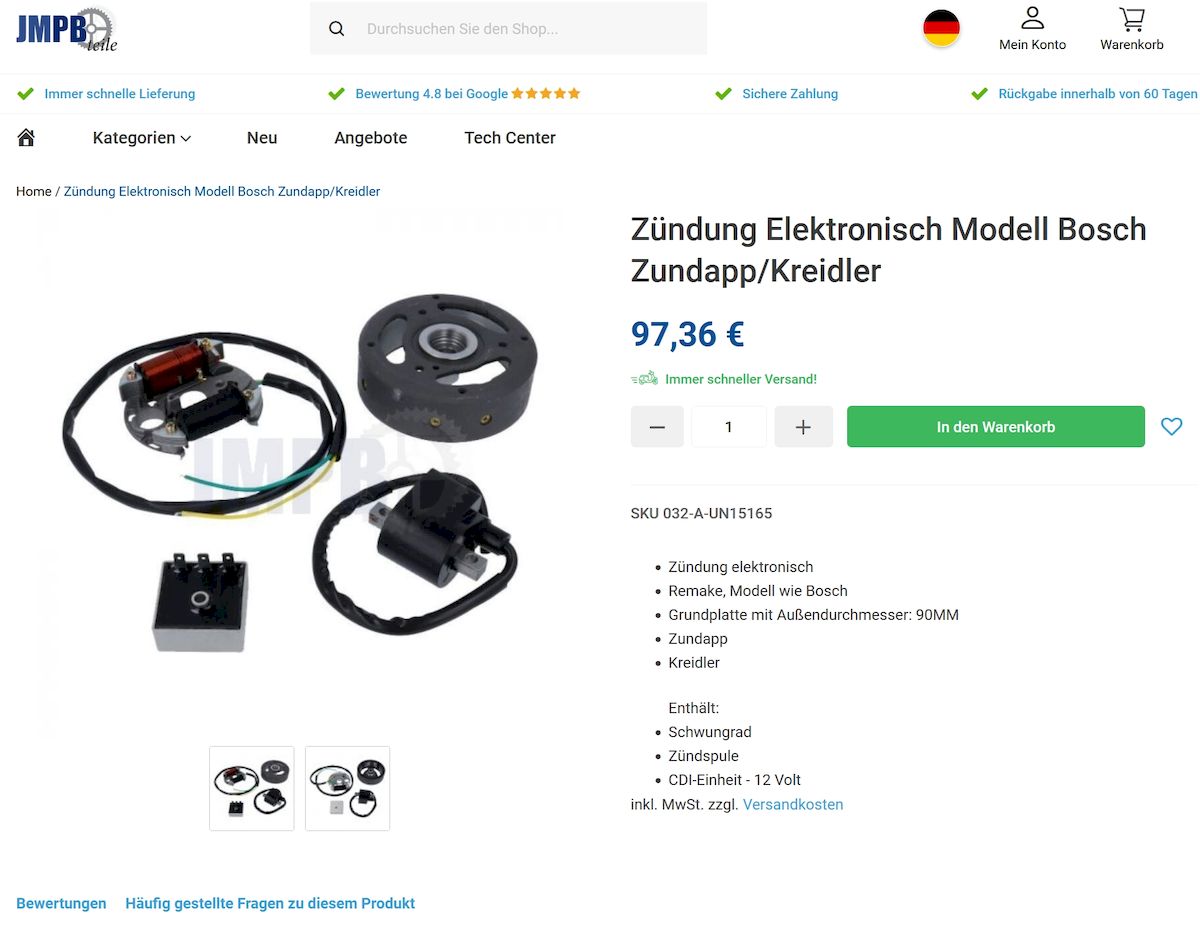Select the German flag language icon

(x=941, y=28)
